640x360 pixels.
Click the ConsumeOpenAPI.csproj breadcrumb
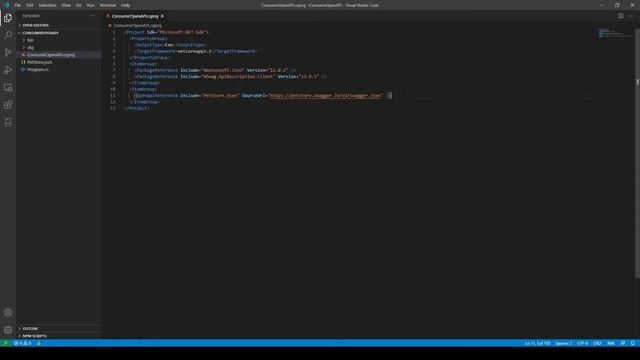click(x=138, y=25)
